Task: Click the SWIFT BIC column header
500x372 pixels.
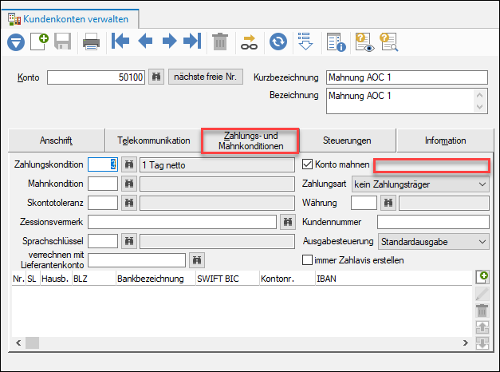Action: pyautogui.click(x=227, y=279)
